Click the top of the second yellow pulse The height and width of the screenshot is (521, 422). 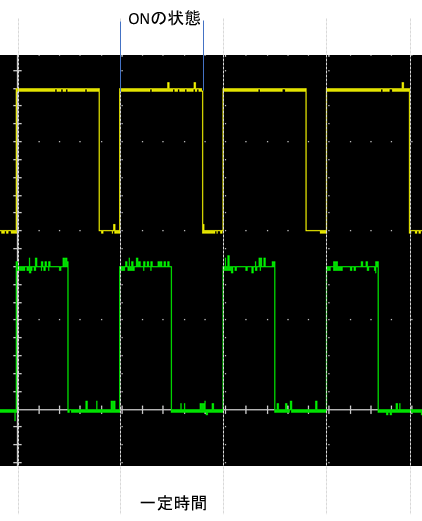coord(161,90)
